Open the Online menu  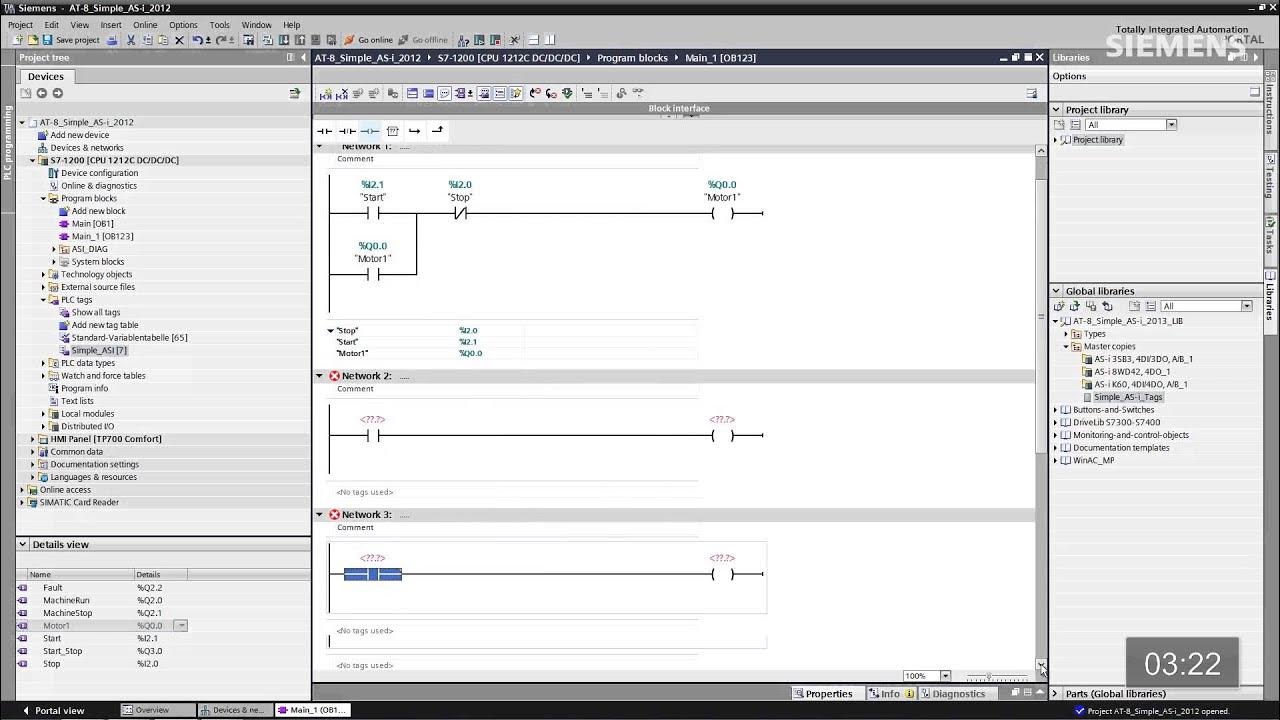(145, 25)
